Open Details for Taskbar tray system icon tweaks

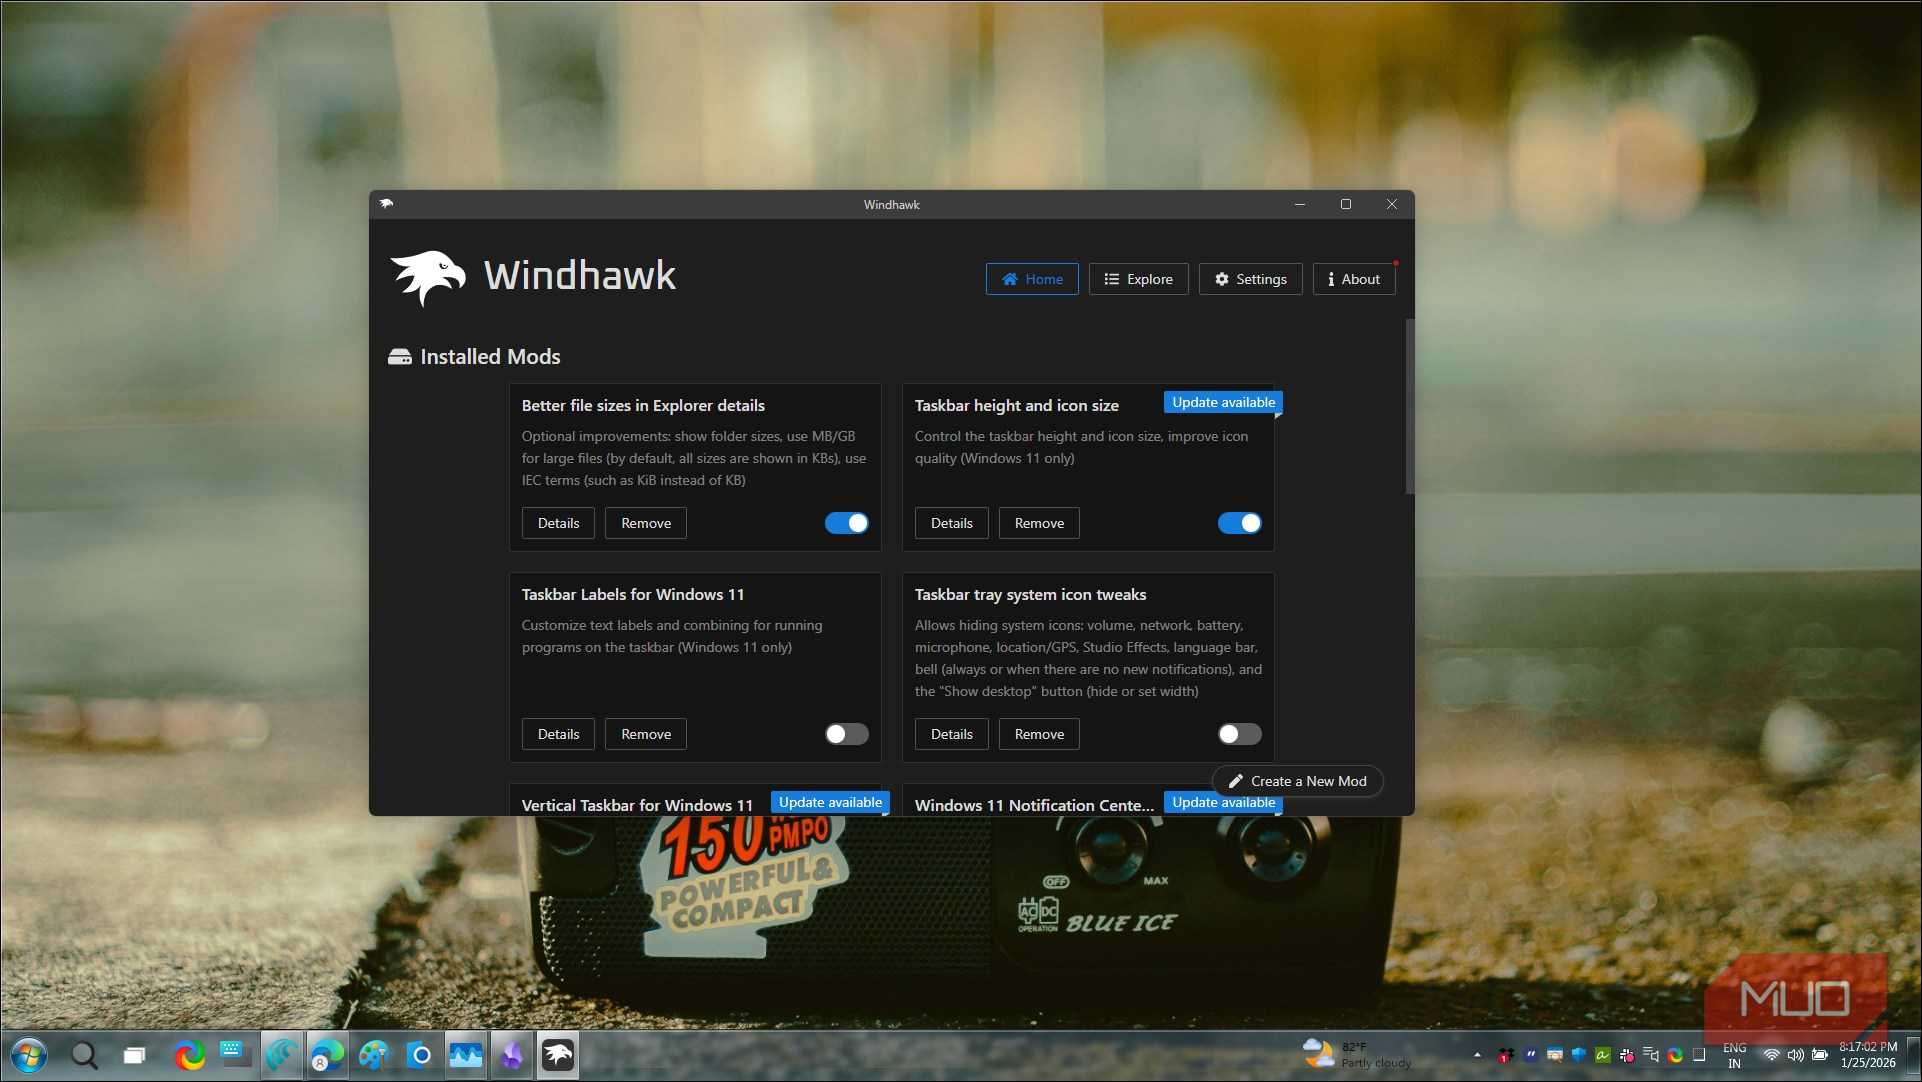click(x=951, y=734)
